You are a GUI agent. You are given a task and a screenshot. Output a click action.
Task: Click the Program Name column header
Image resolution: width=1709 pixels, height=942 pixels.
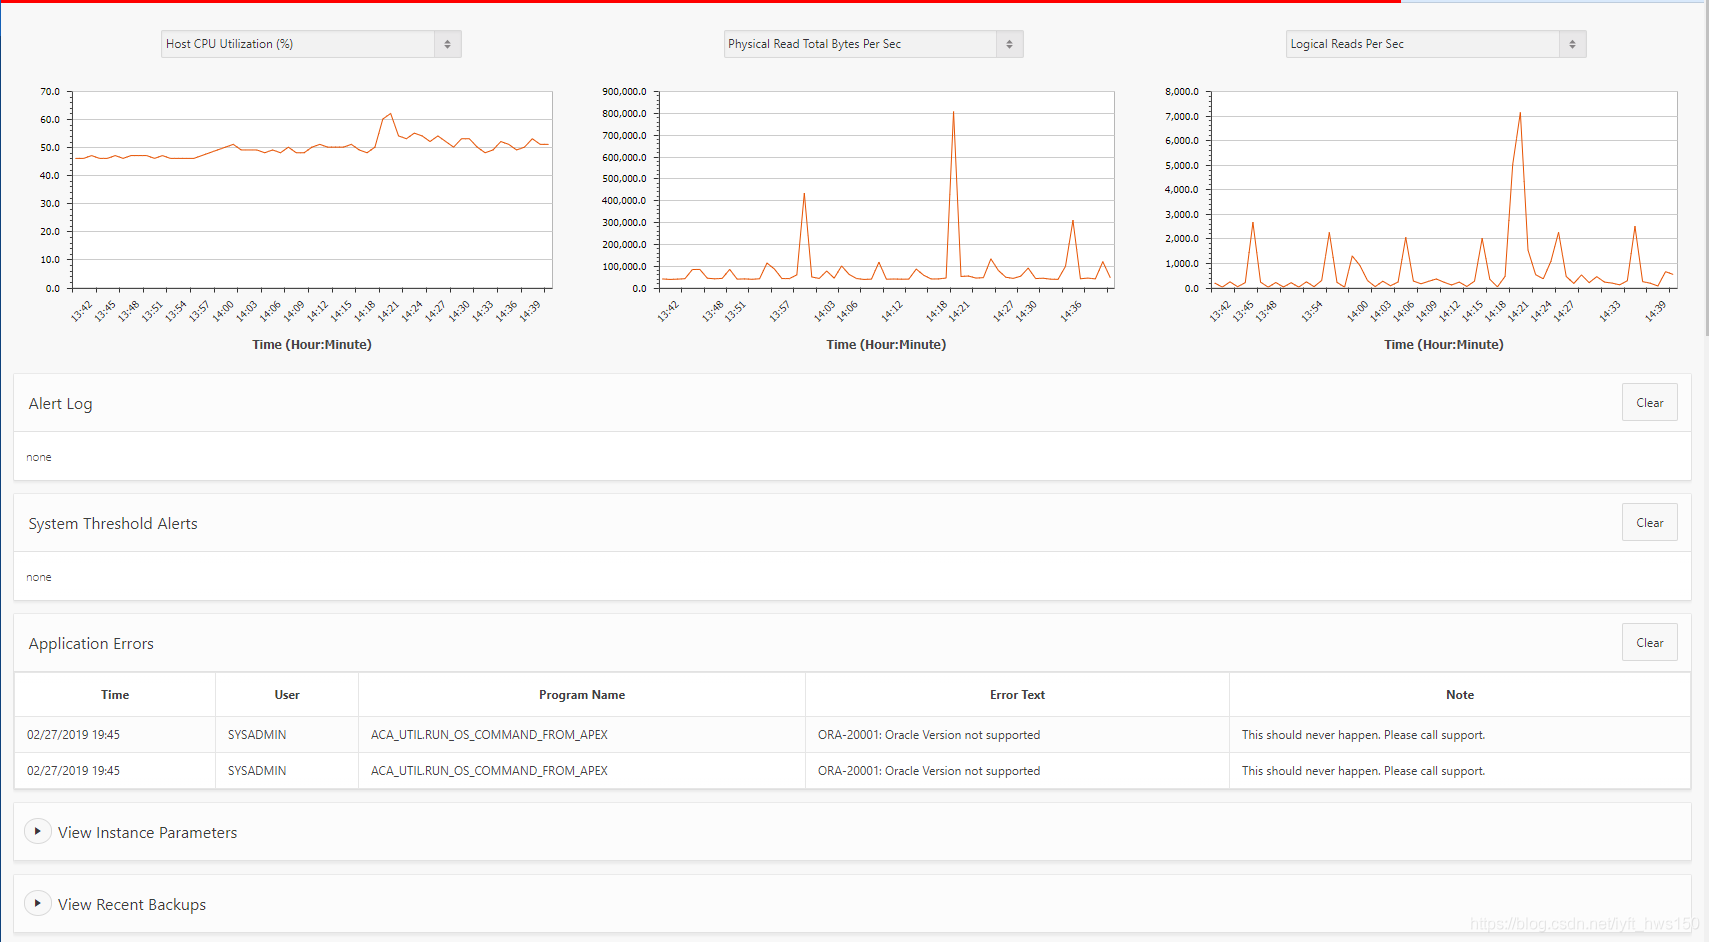pos(582,695)
